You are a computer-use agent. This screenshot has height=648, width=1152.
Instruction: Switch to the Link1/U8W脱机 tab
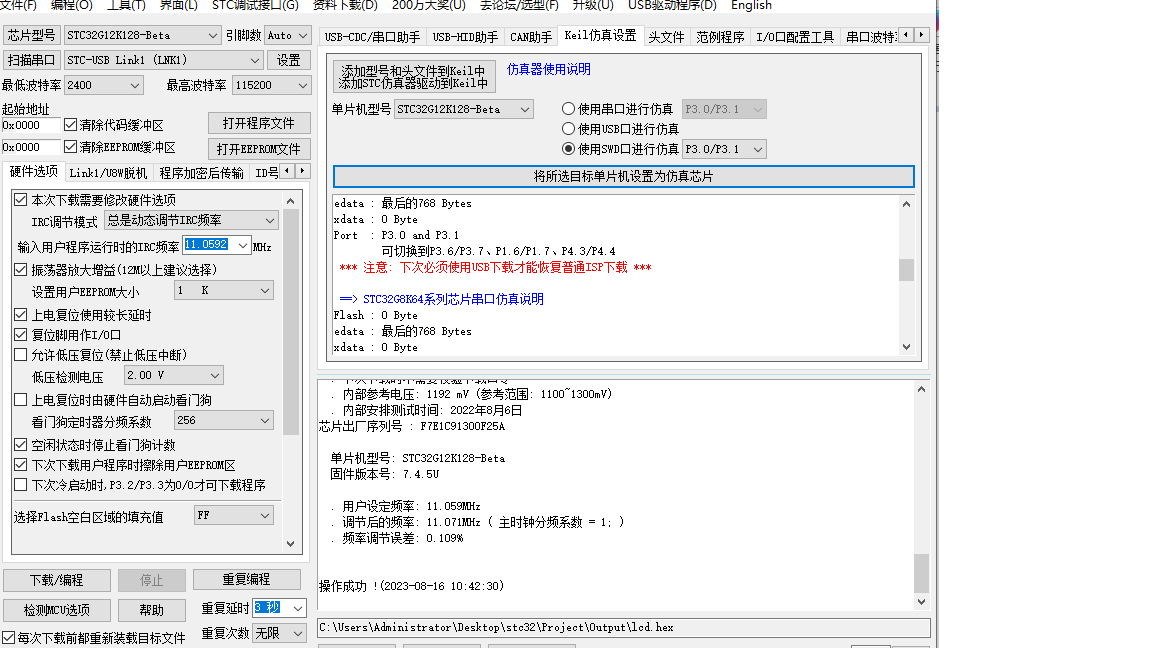[108, 173]
